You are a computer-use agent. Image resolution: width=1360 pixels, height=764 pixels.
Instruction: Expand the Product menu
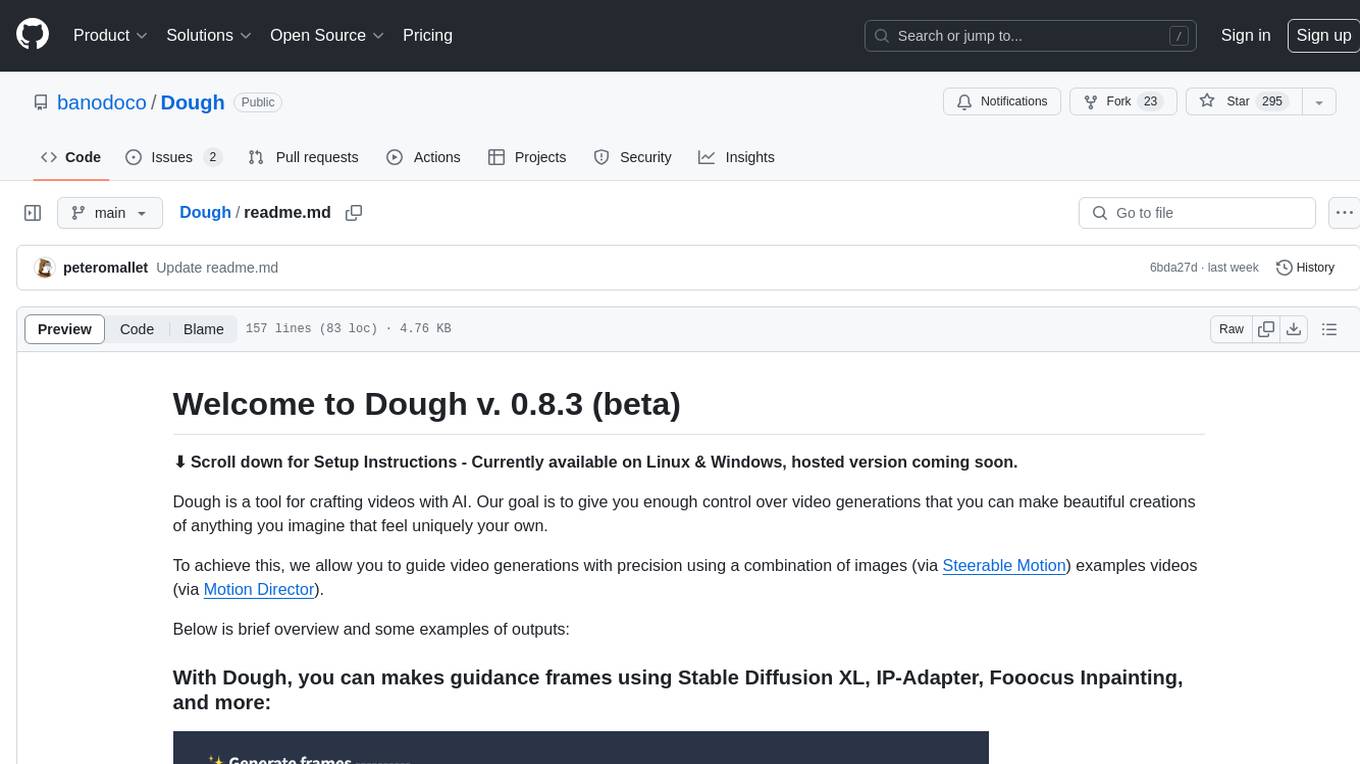coord(110,35)
